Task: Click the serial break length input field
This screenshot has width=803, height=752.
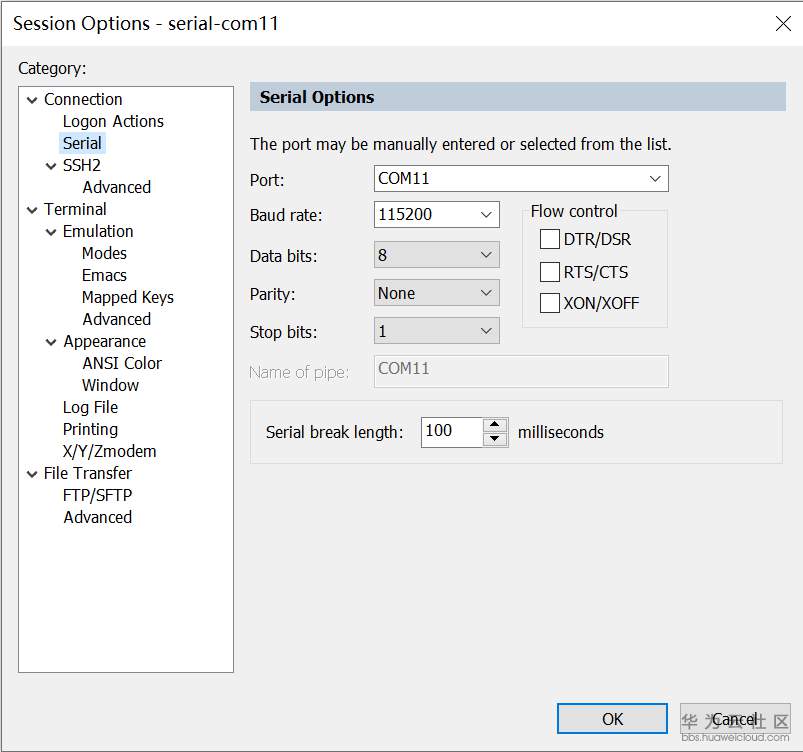Action: coord(451,432)
